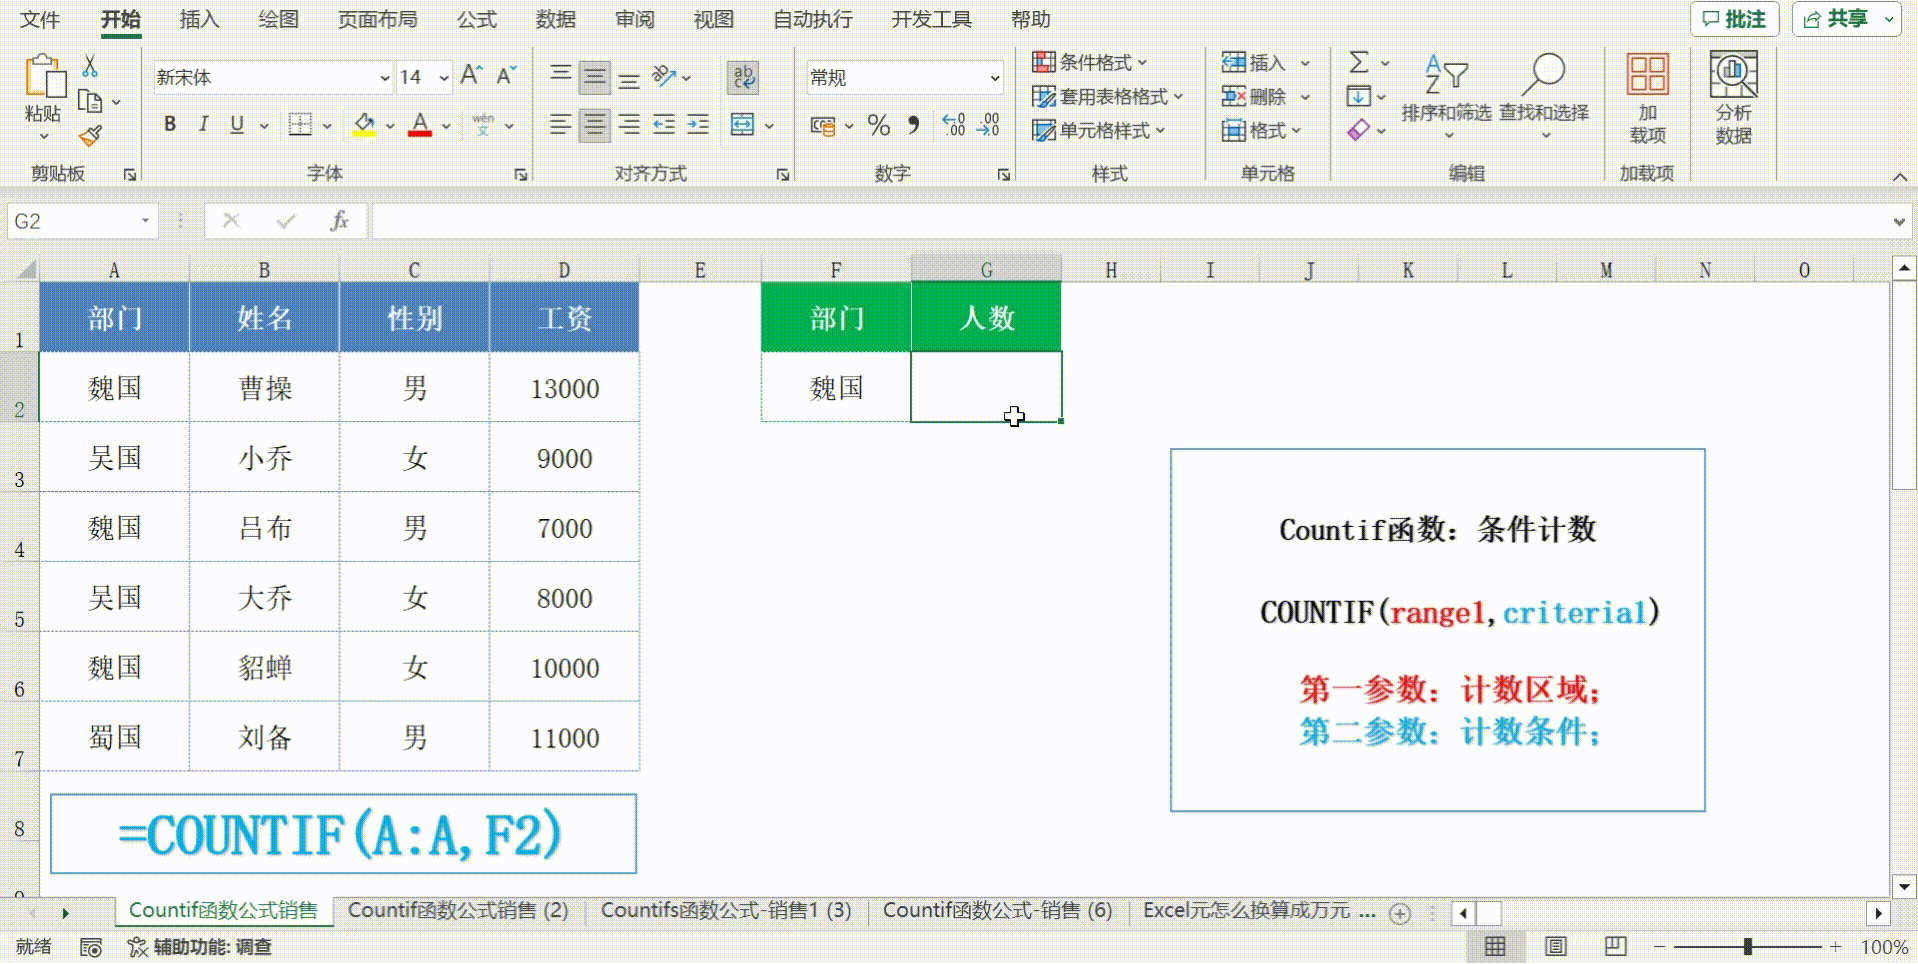
Task: Open the number format dropdown showing 常规
Action: [994, 77]
